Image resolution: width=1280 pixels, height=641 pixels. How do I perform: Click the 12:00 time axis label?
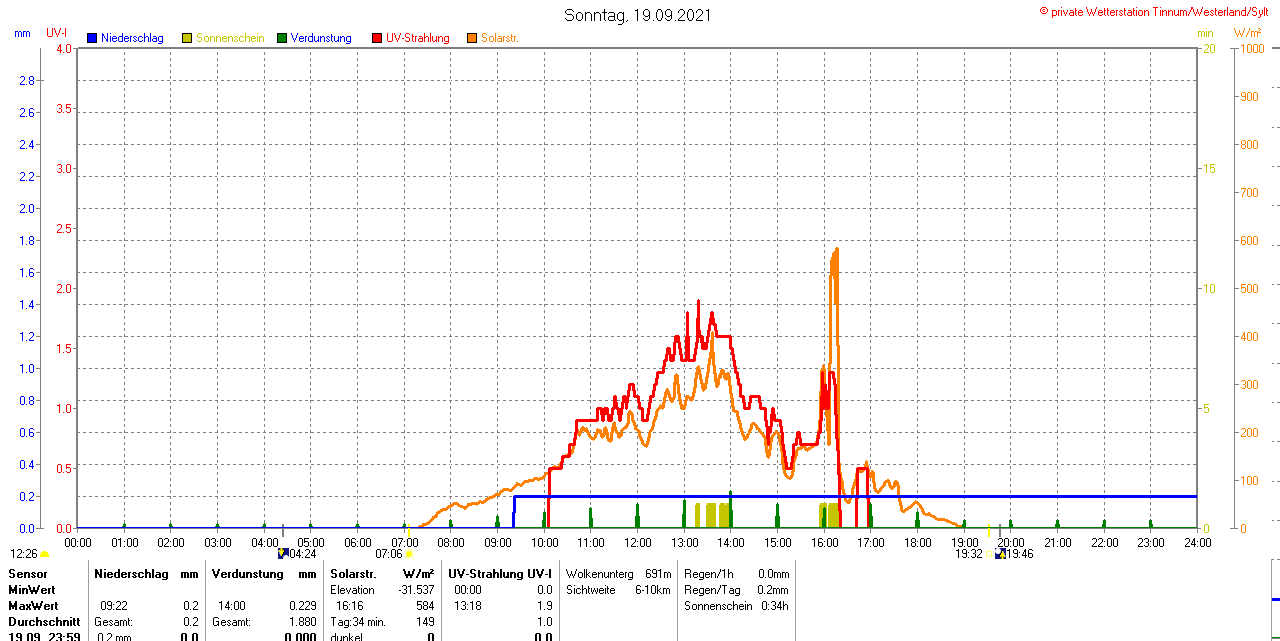pos(638,542)
